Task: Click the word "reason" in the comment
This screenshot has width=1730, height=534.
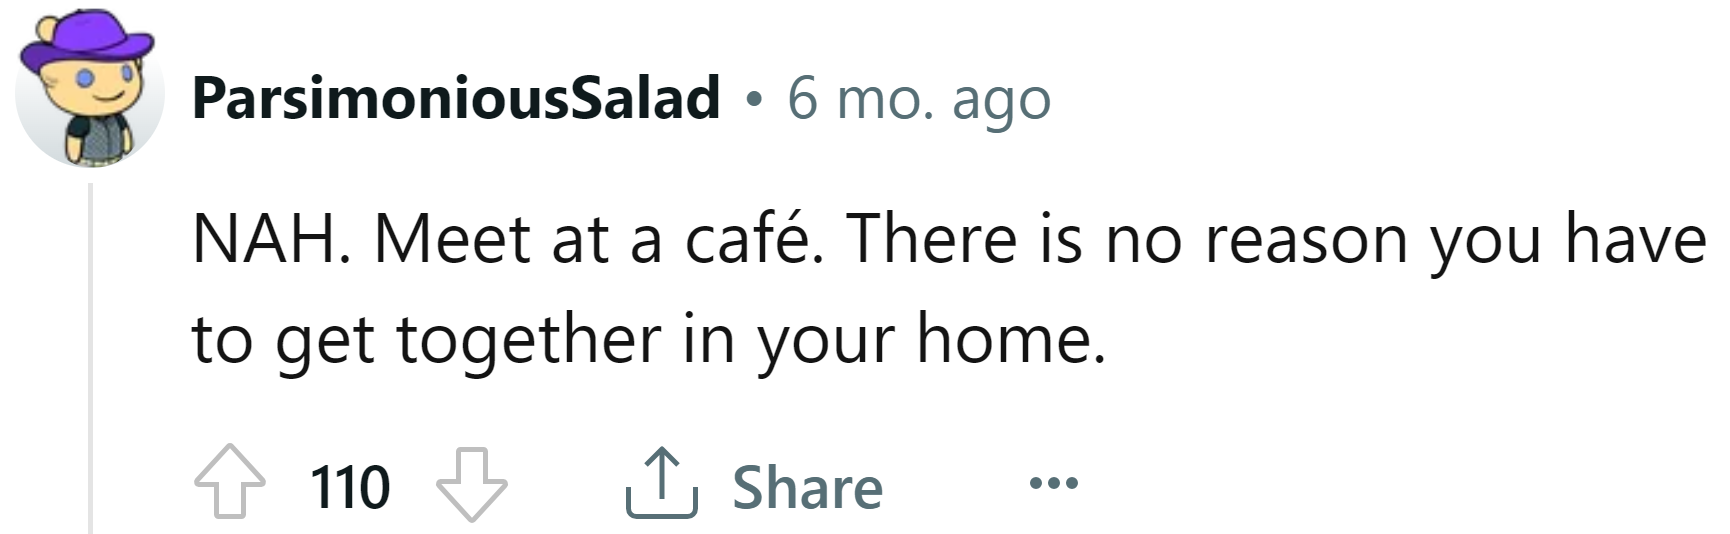Action: (x=1306, y=240)
